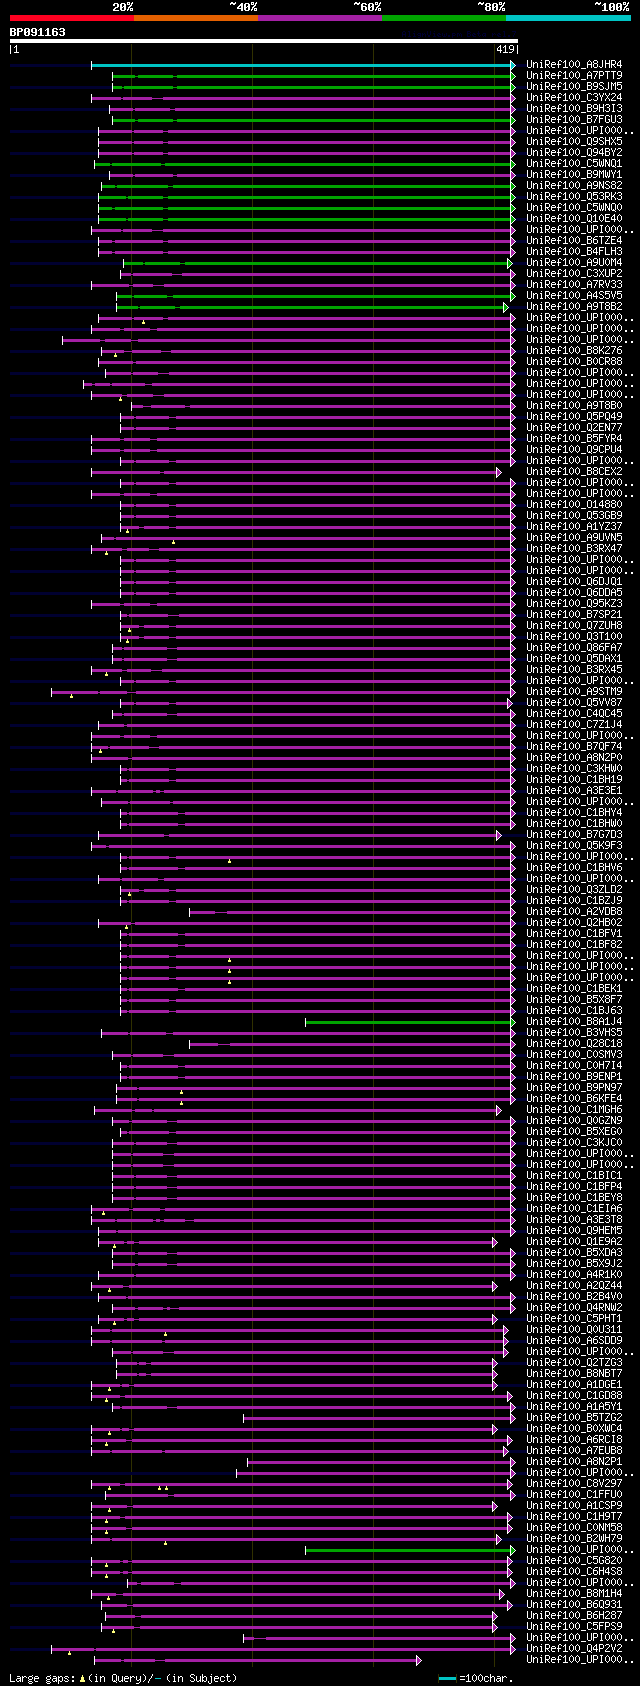Select hit label UniRef100_A2VDB8
This screenshot has height=1686, width=640.
[574, 912]
